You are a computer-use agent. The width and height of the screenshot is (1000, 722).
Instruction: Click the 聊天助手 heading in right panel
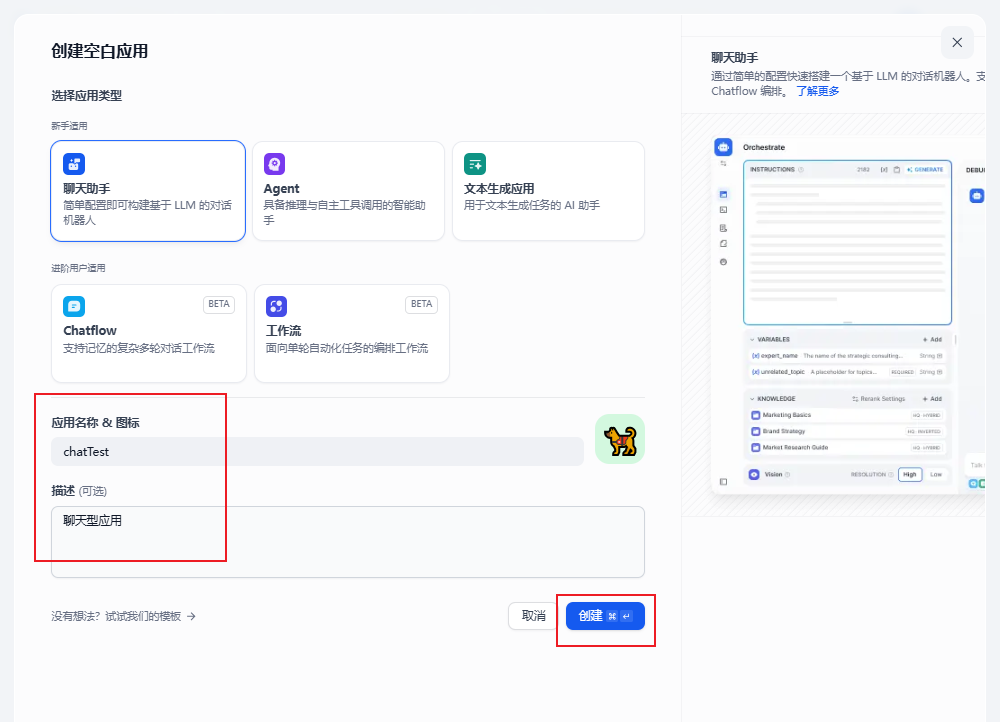pyautogui.click(x=735, y=57)
